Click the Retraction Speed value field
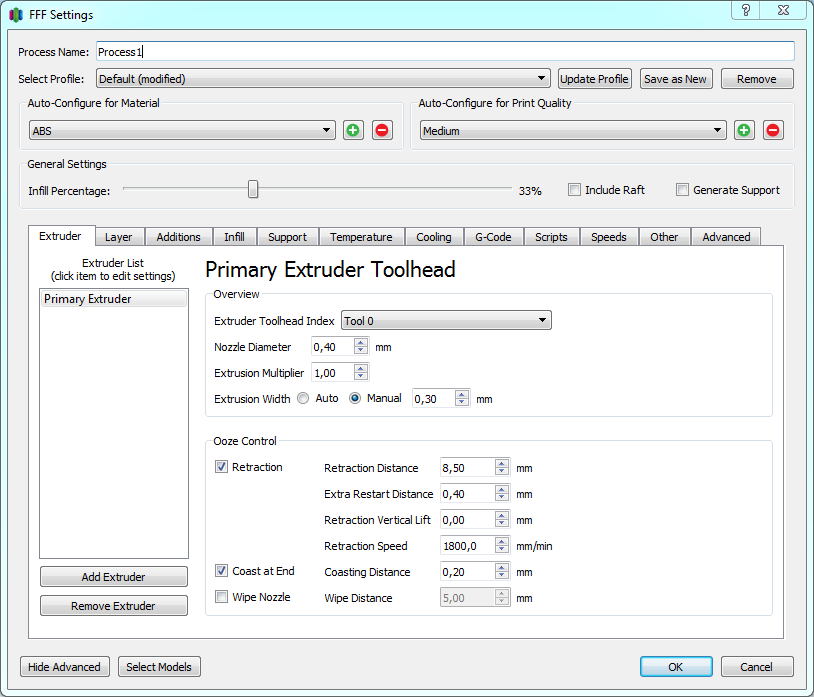The width and height of the screenshot is (814, 697). (468, 545)
